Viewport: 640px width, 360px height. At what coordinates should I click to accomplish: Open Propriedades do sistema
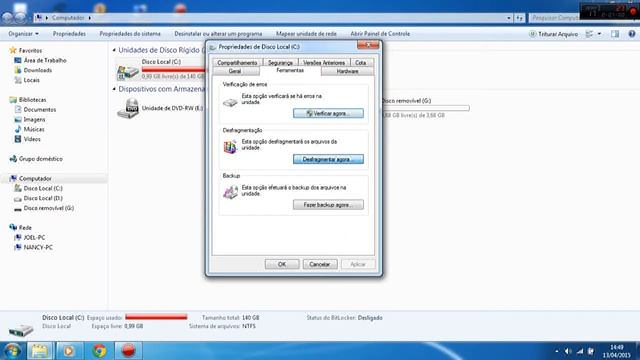(130, 34)
